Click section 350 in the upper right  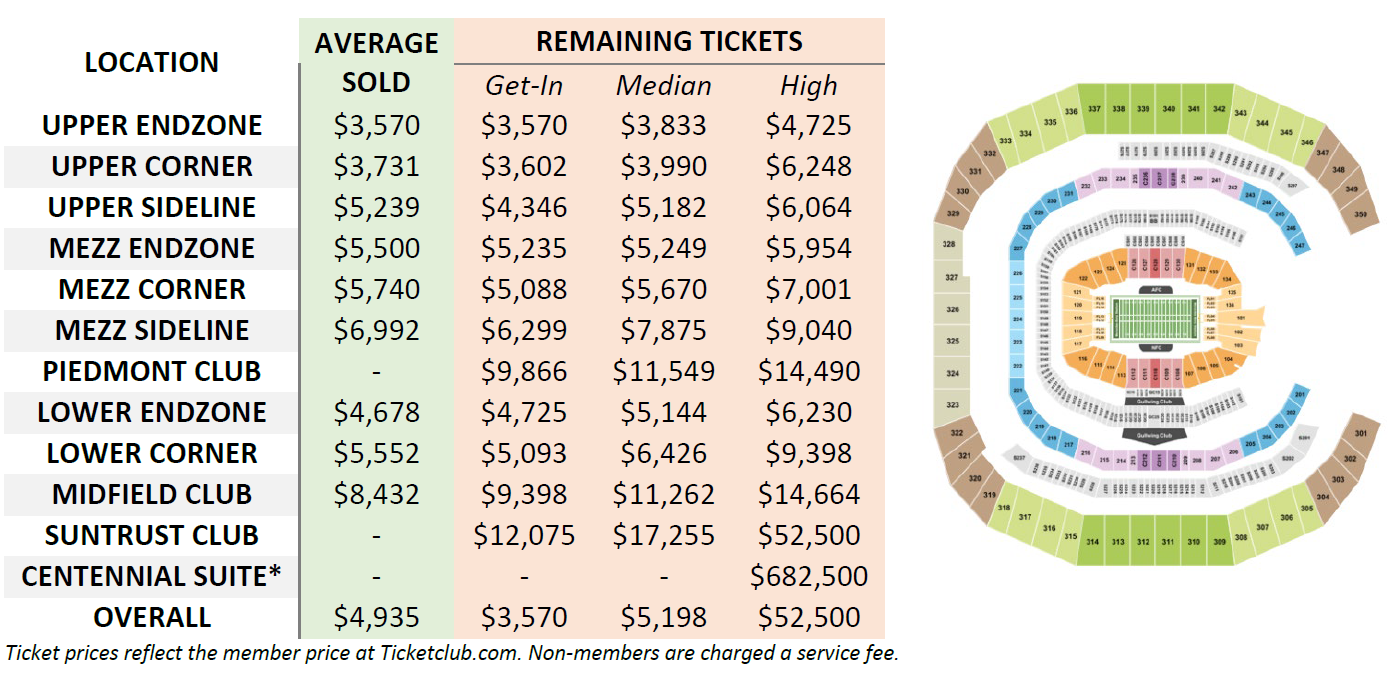(1359, 215)
